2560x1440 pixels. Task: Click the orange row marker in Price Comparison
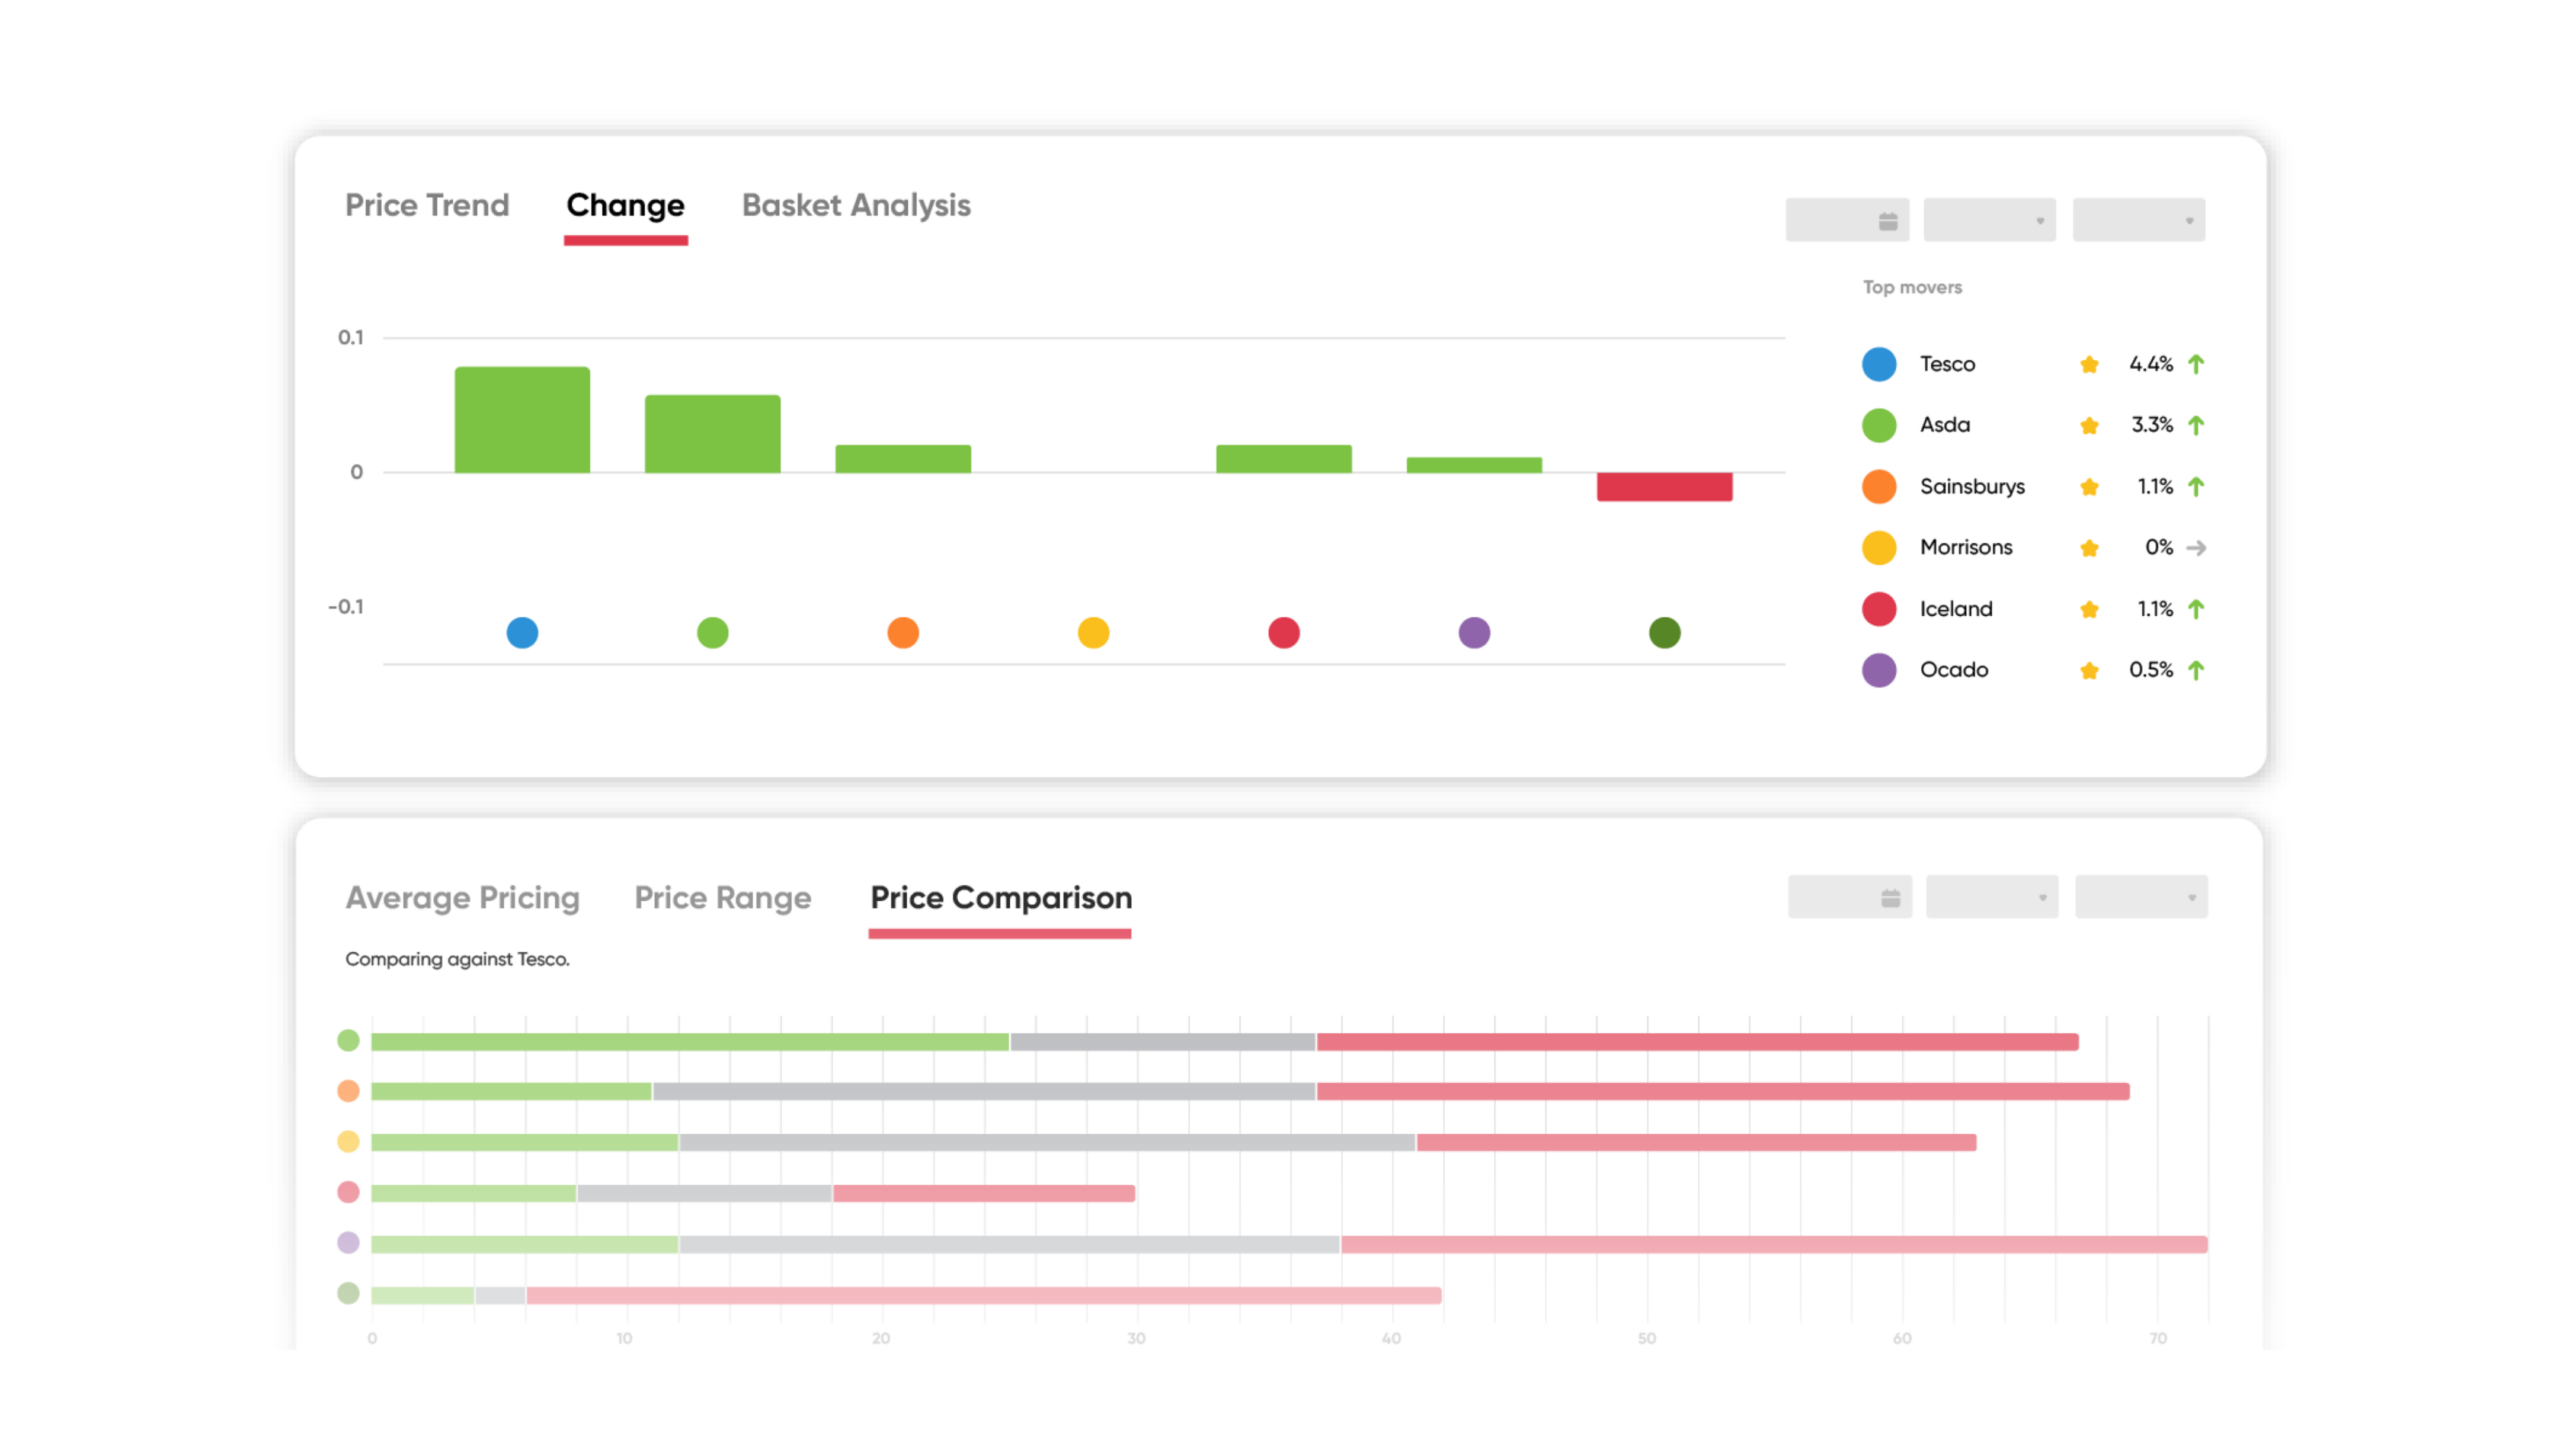348,1091
